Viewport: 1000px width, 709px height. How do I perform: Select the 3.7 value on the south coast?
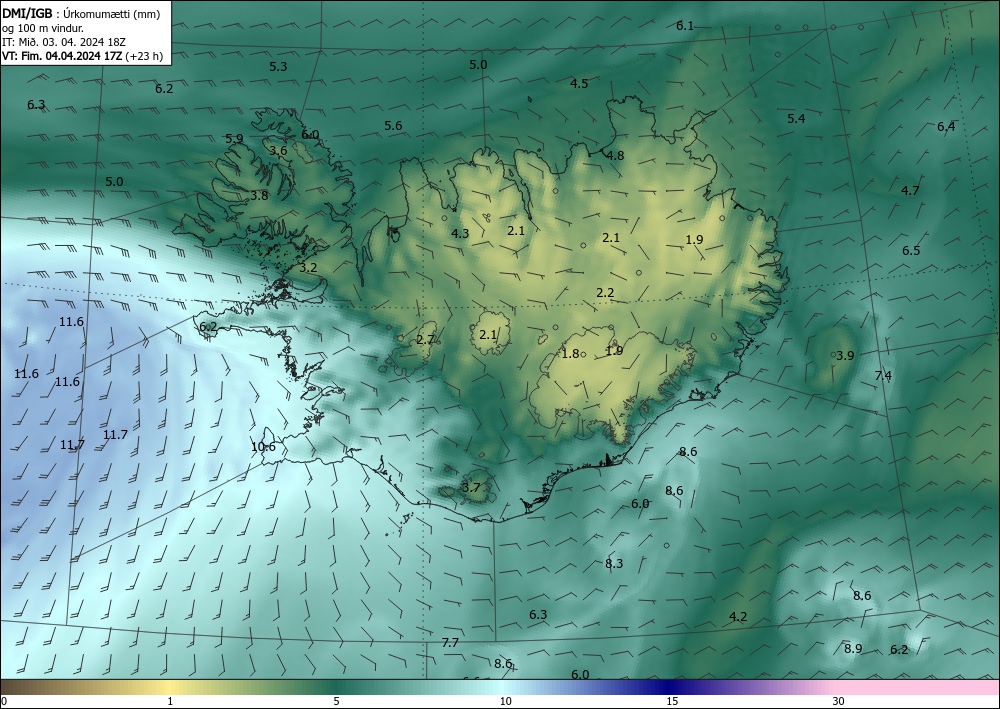point(471,488)
